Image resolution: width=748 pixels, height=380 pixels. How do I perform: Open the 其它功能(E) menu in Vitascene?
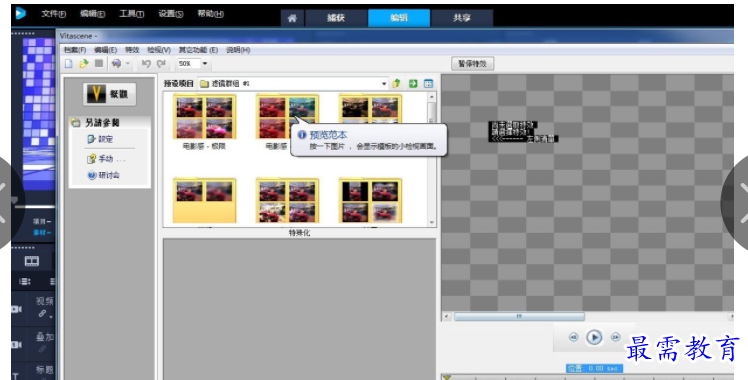pyautogui.click(x=198, y=50)
